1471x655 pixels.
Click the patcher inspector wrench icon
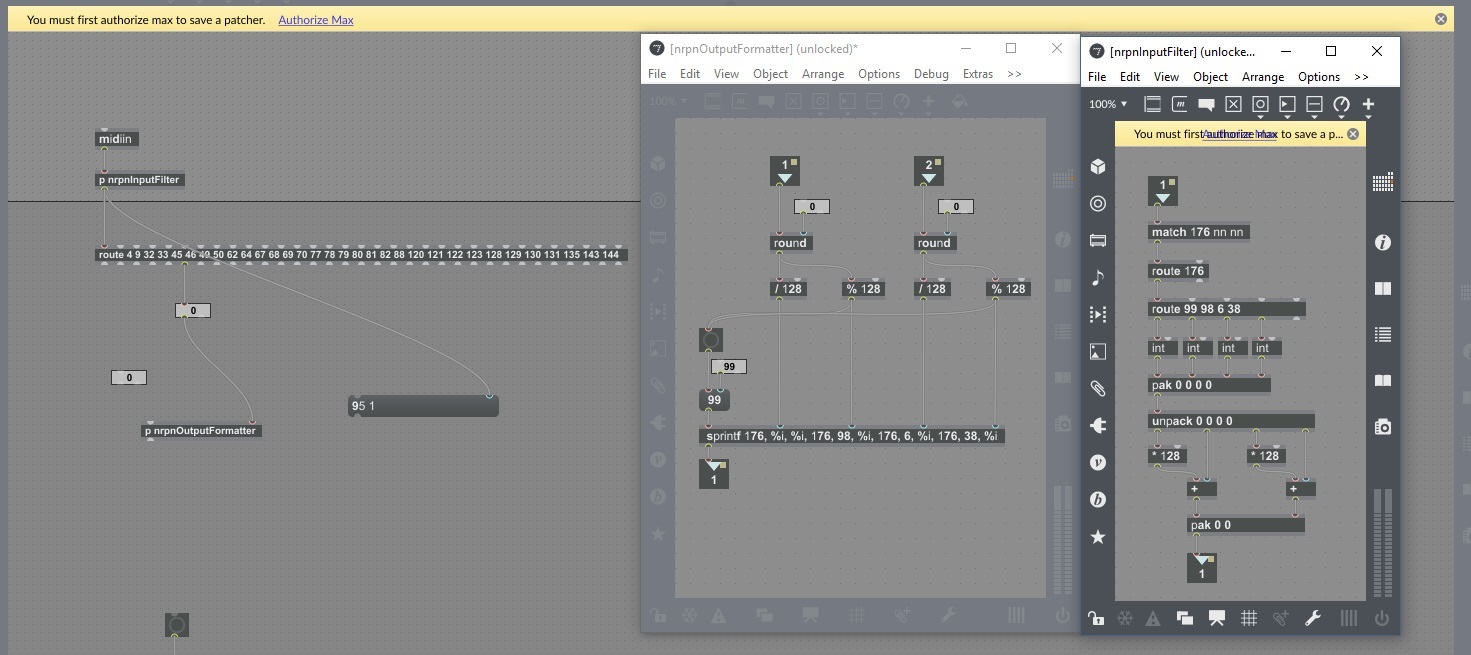(1313, 619)
